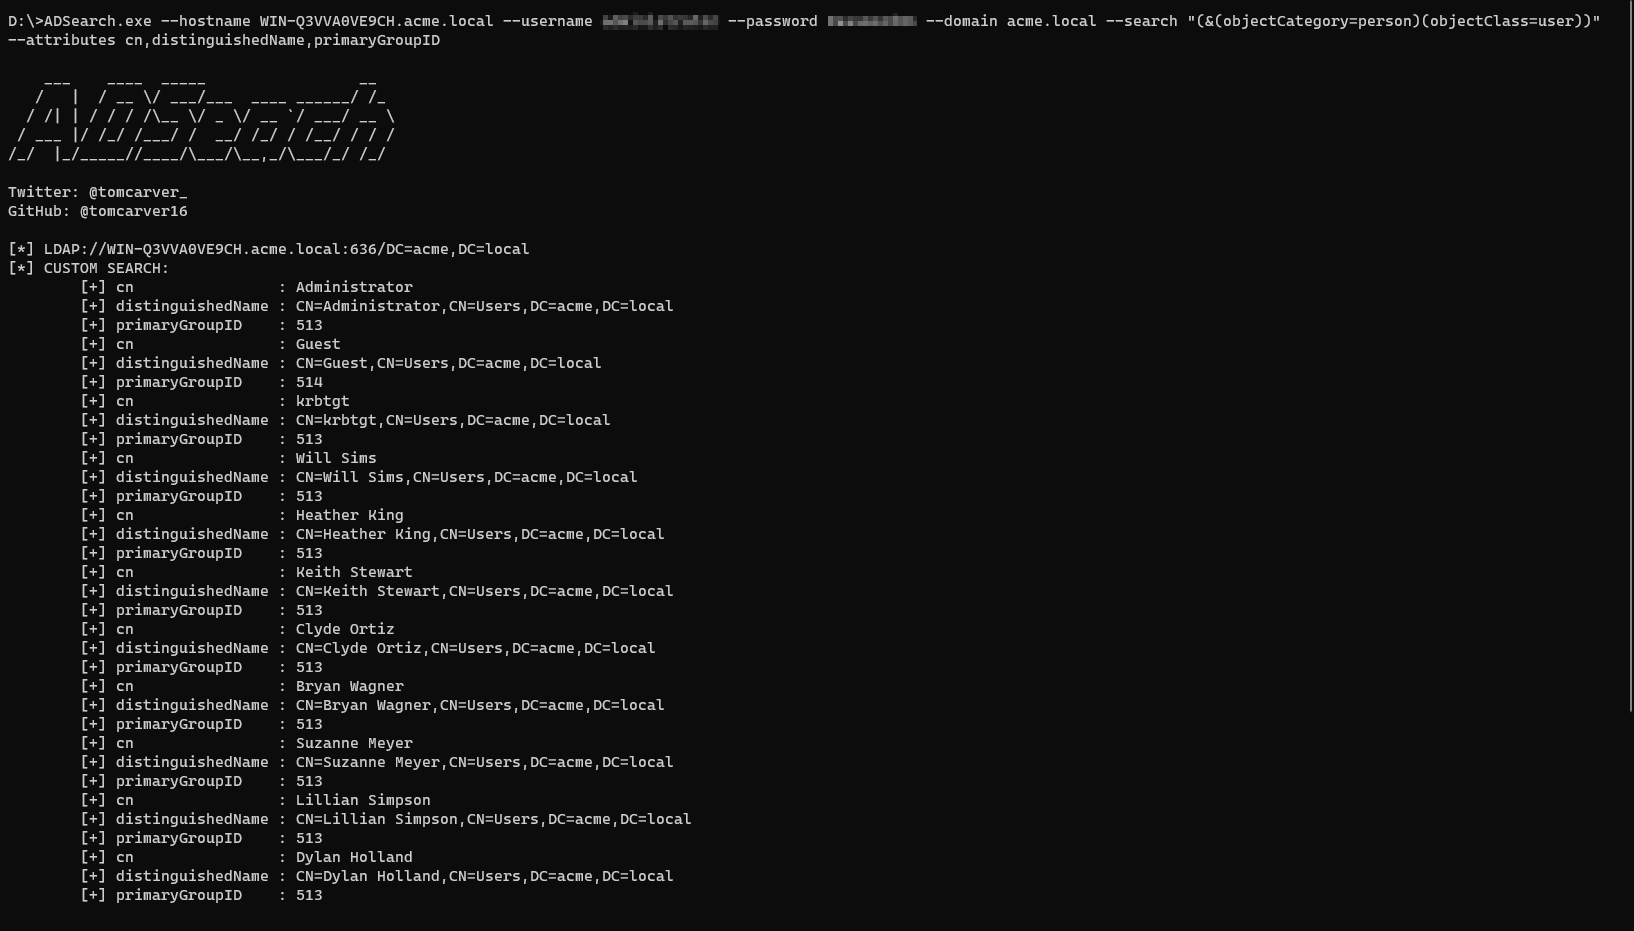1634x931 pixels.
Task: Click the CUSTOM SEARCH: heading
Action: point(106,268)
